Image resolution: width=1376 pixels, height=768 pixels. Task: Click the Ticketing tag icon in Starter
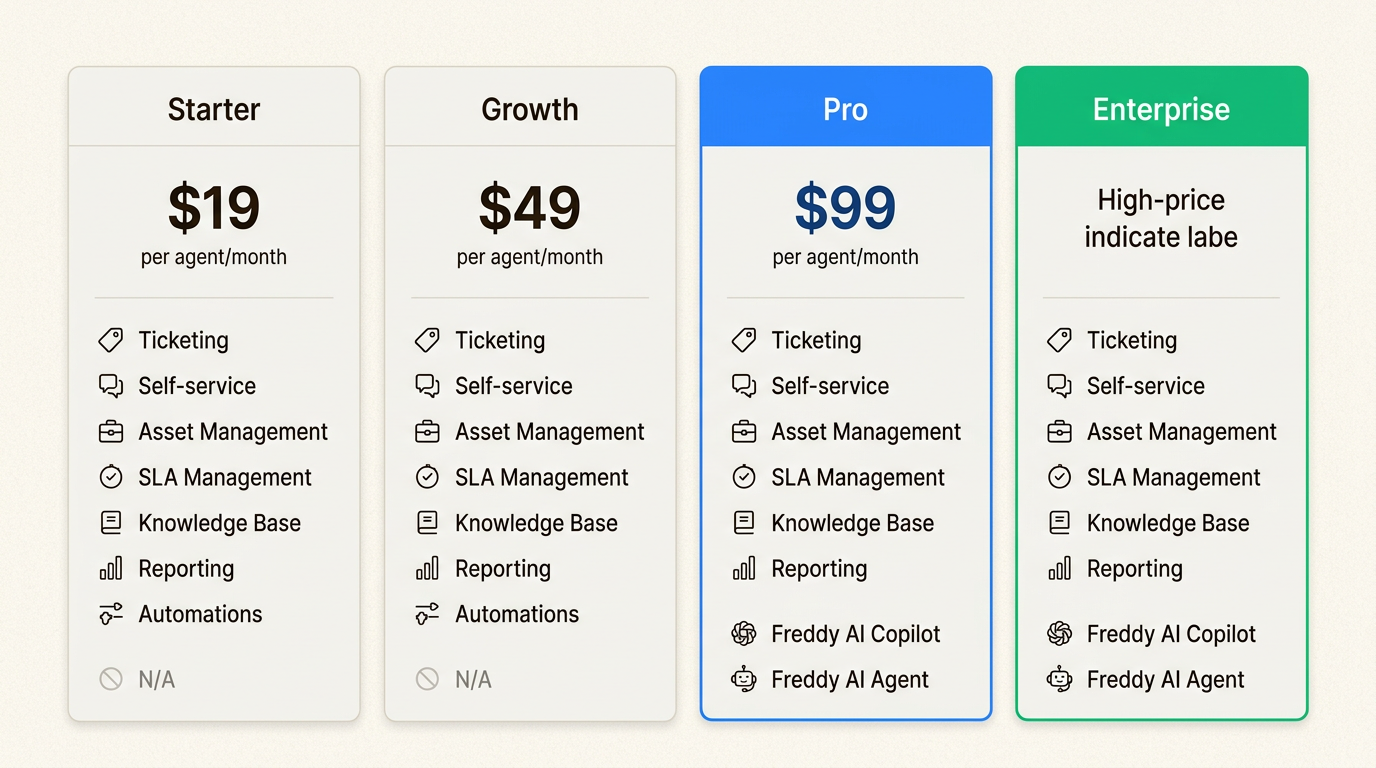pos(111,340)
